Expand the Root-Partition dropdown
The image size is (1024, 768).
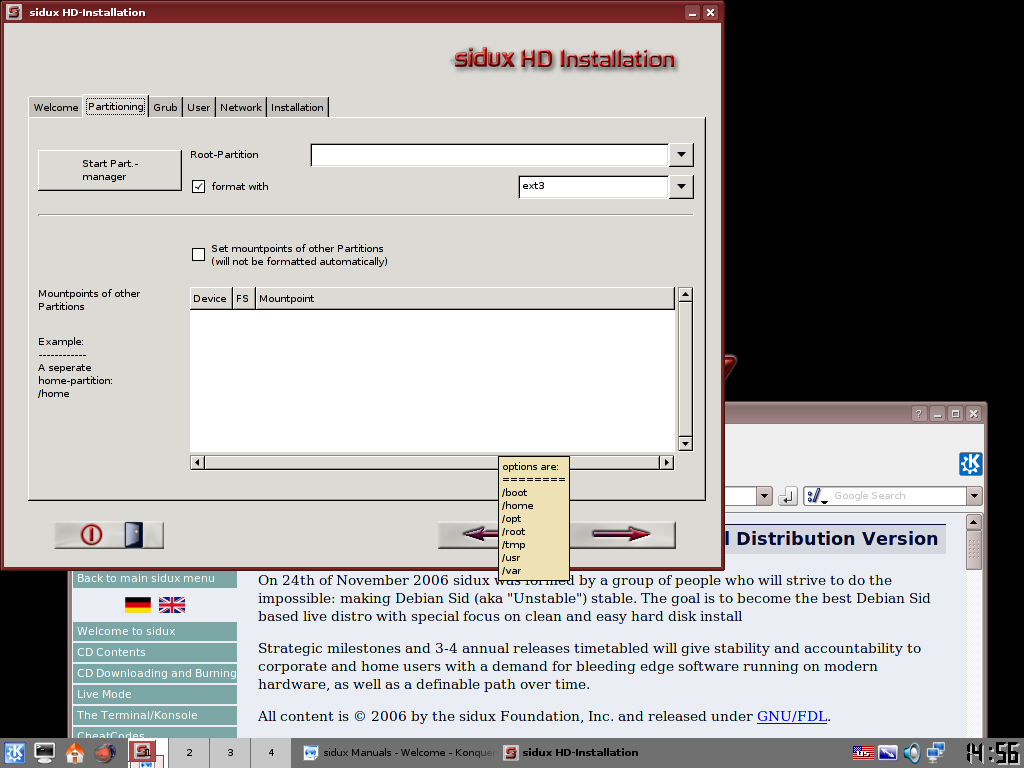tap(681, 155)
